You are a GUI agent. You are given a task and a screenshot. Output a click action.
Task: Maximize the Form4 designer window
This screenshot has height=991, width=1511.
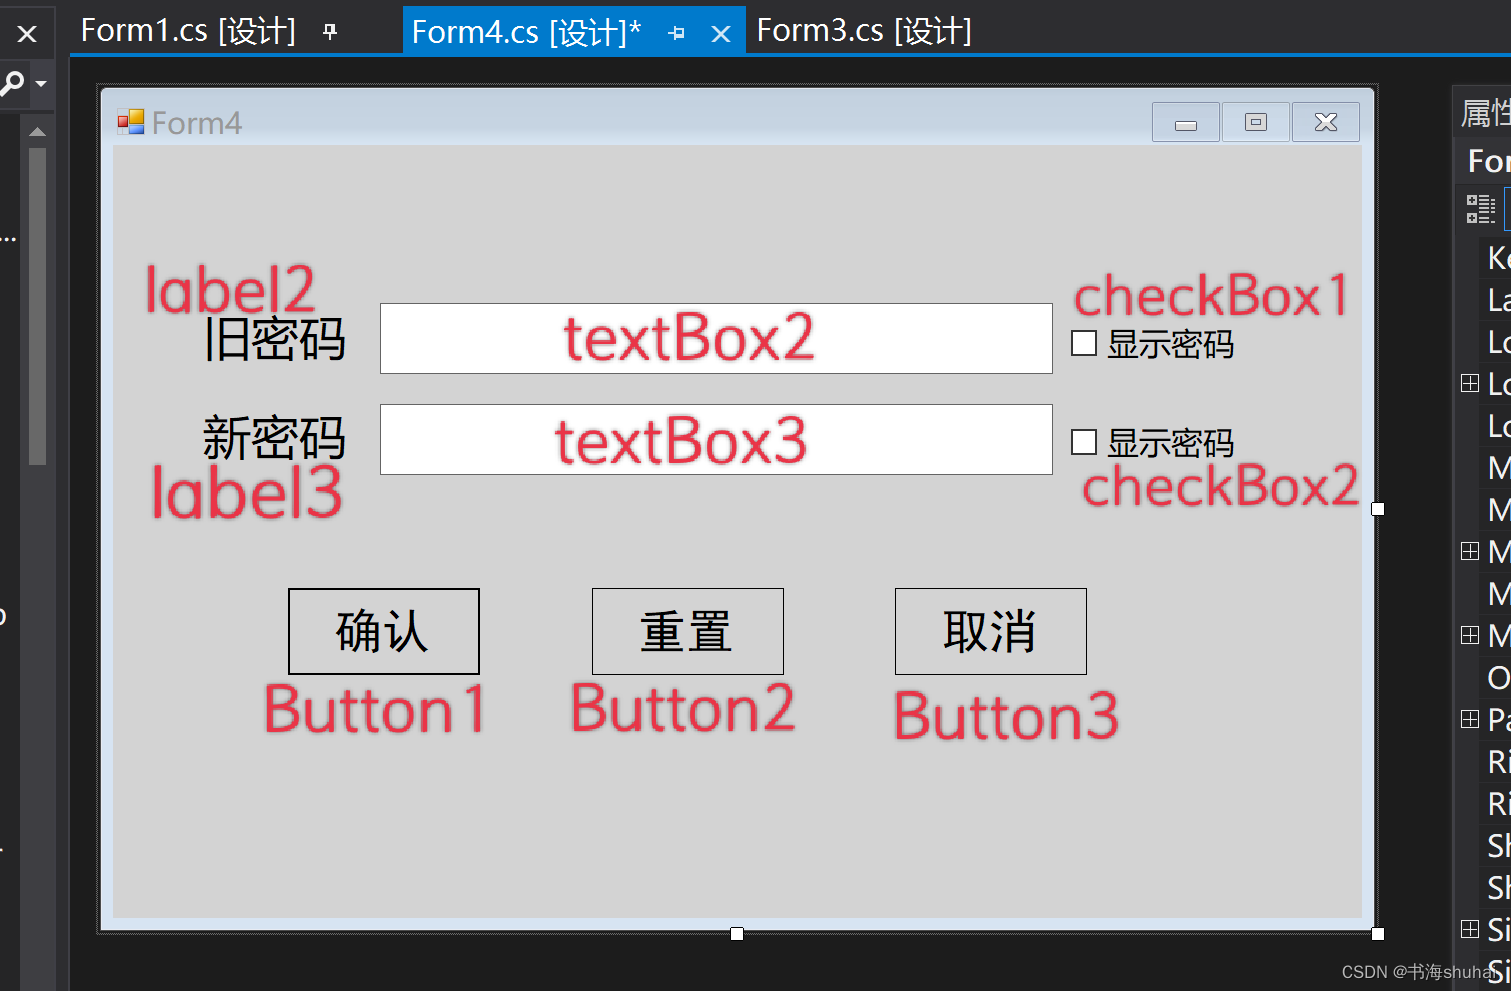1256,122
